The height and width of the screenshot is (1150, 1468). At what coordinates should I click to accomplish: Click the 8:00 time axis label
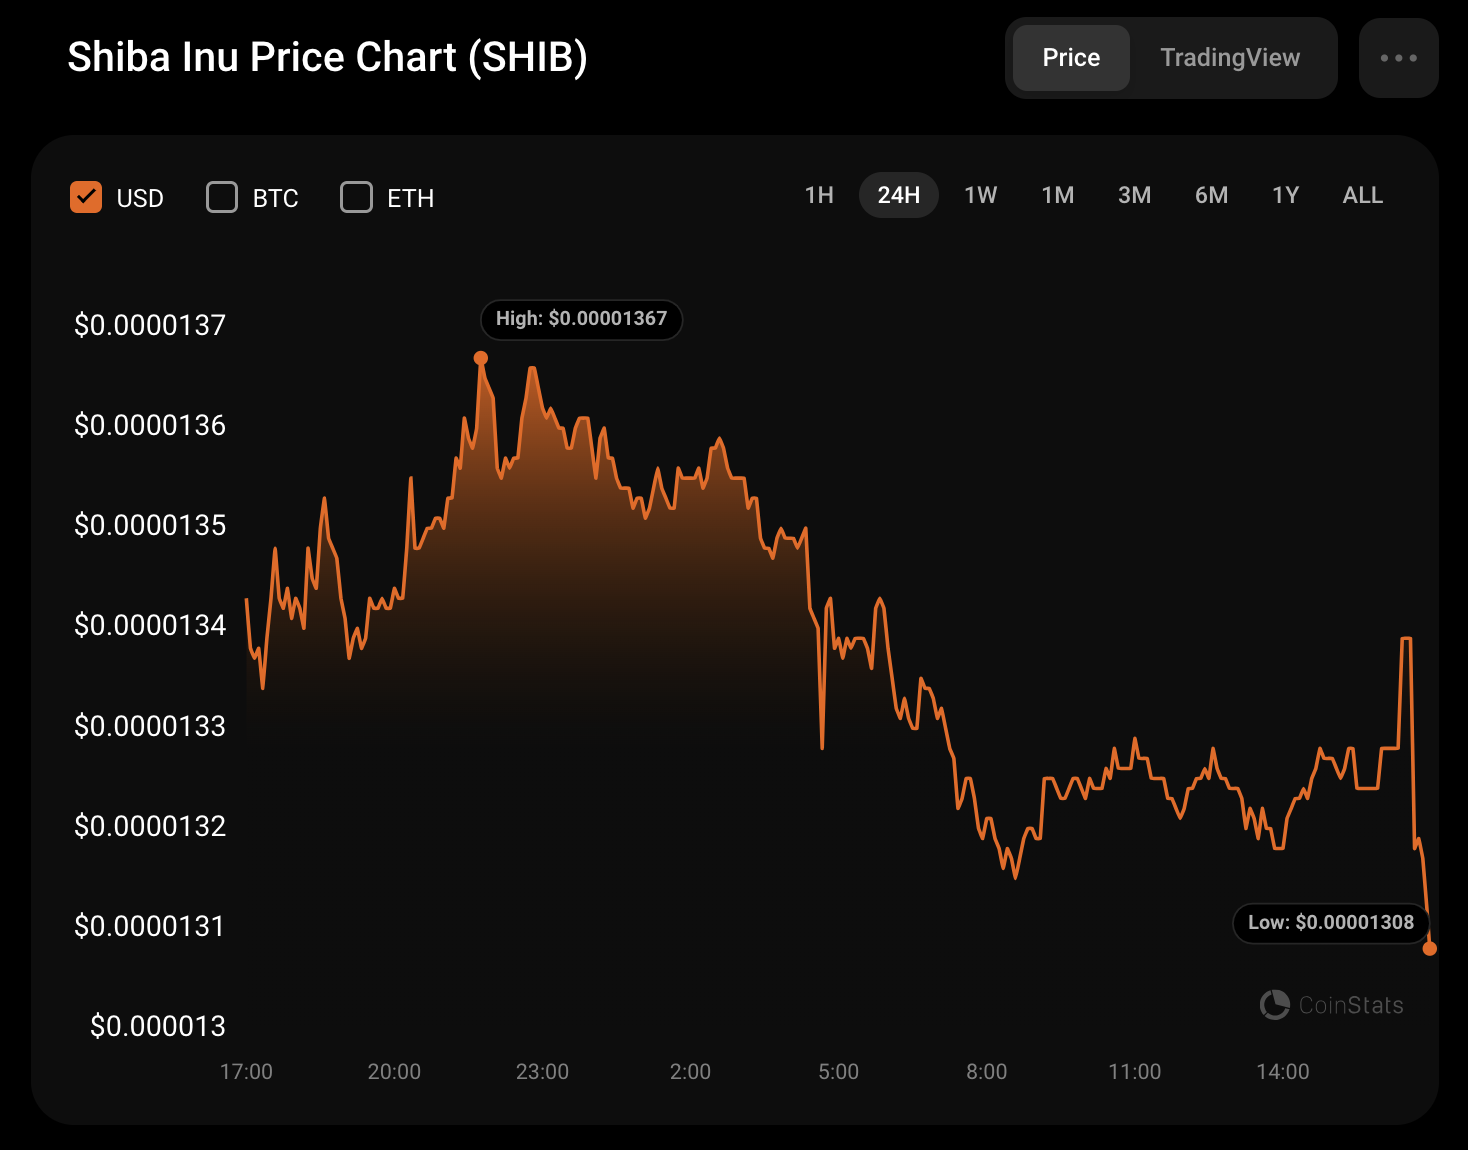click(x=986, y=1072)
